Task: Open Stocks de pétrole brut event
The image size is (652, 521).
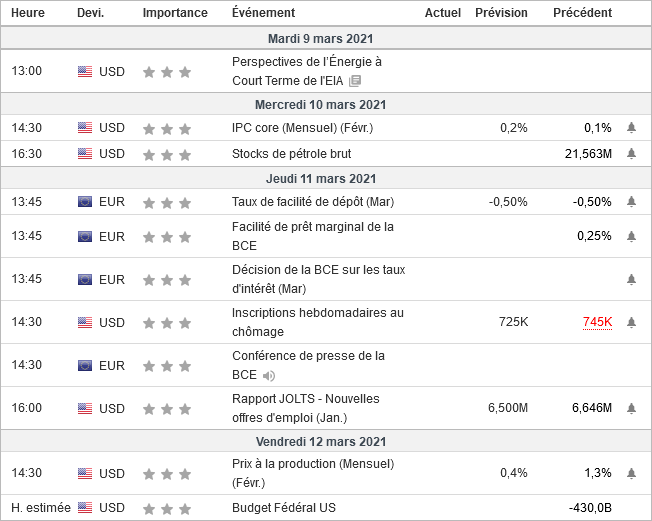Action: 291,154
